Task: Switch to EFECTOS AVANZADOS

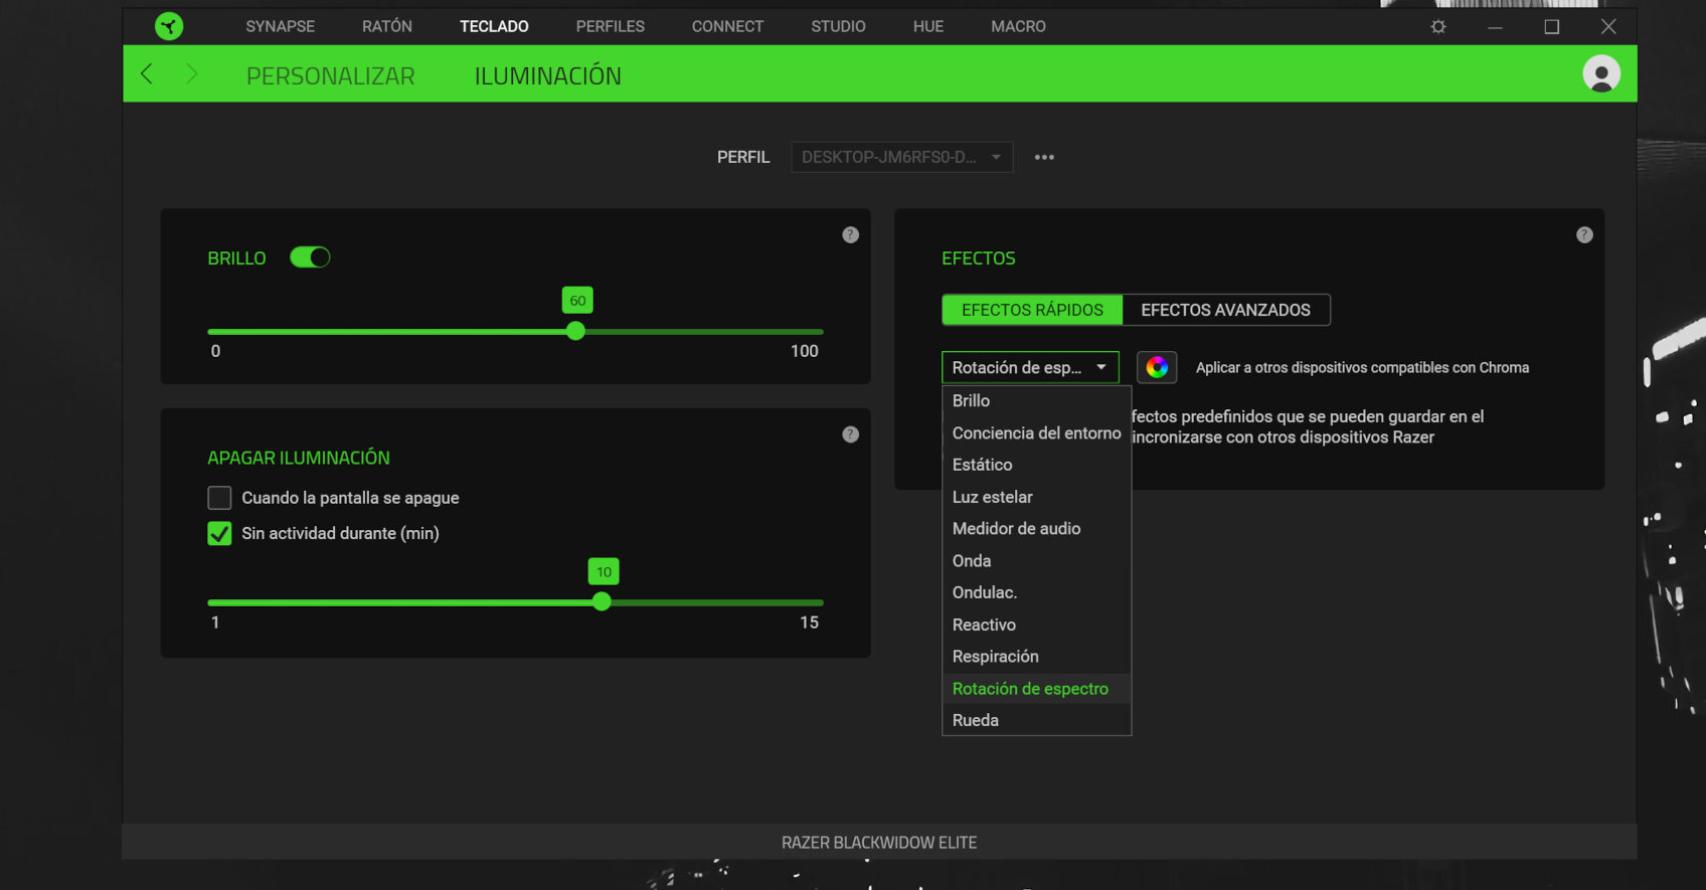Action: point(1226,310)
